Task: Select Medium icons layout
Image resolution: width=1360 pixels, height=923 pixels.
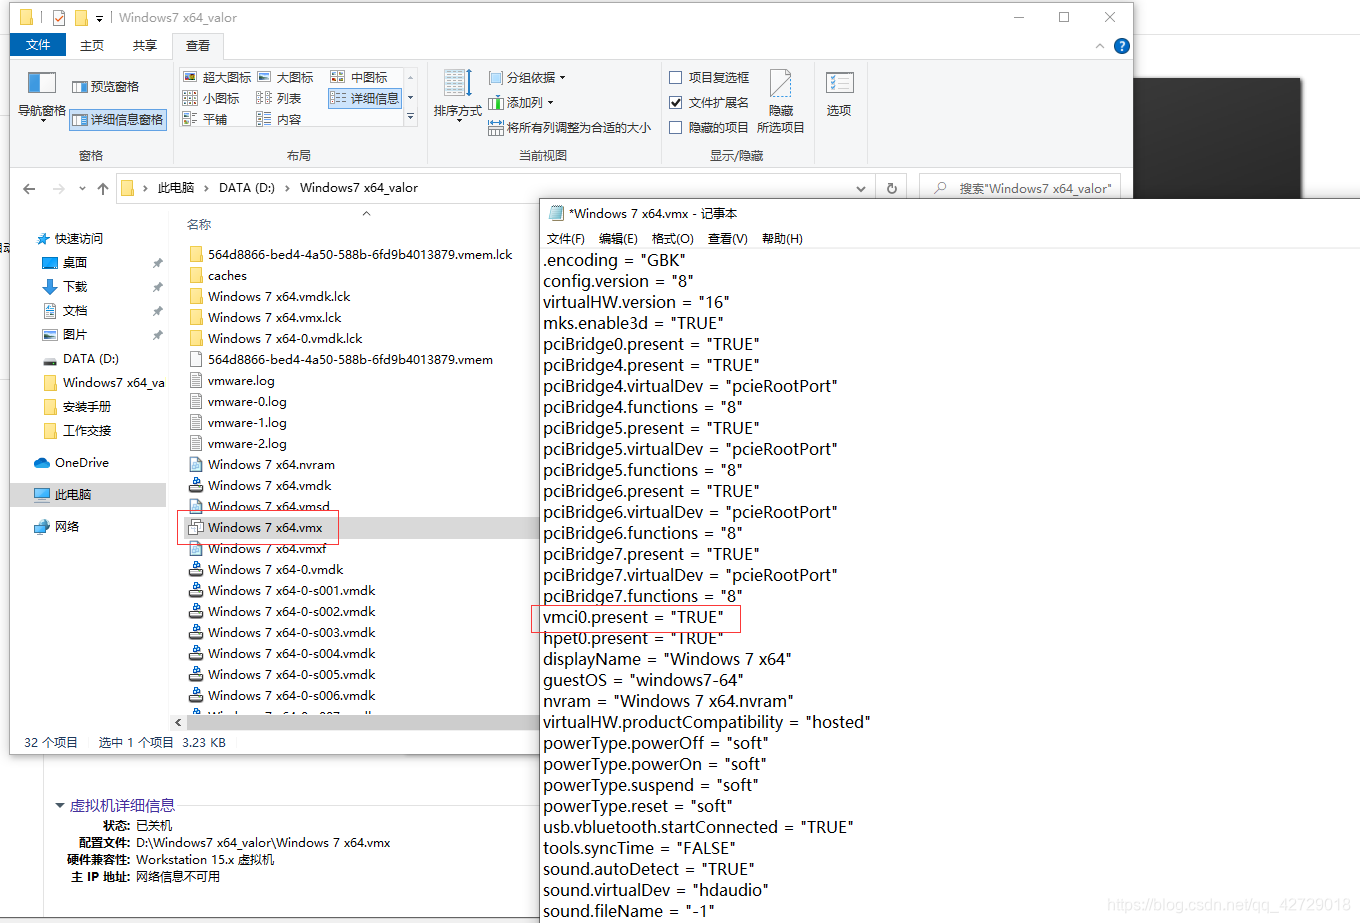Action: 359,77
